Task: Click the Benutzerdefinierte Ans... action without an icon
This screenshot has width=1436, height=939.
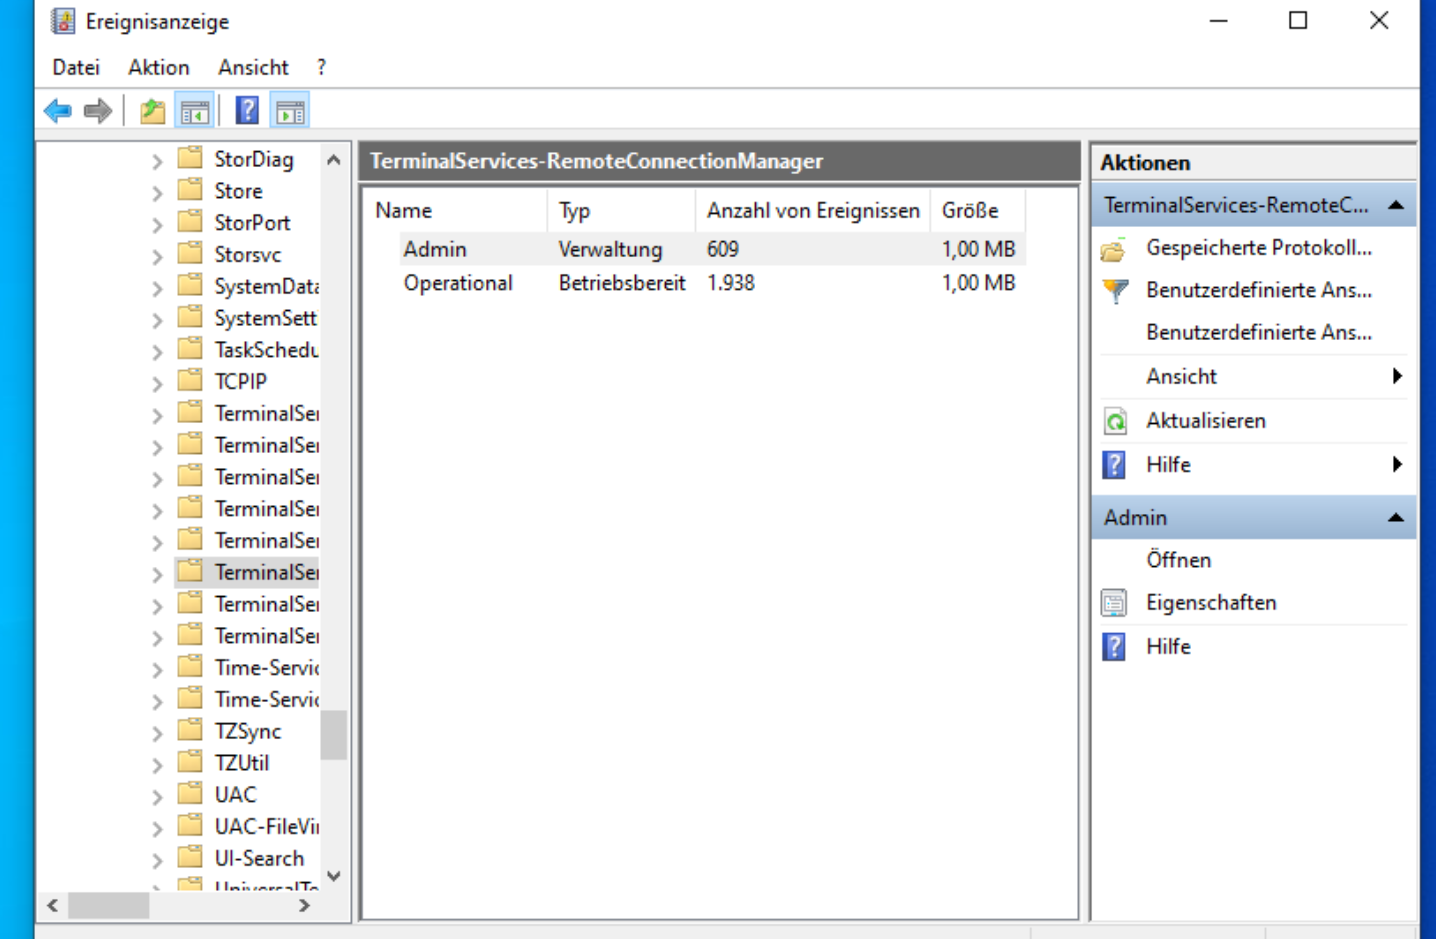Action: pos(1259,332)
